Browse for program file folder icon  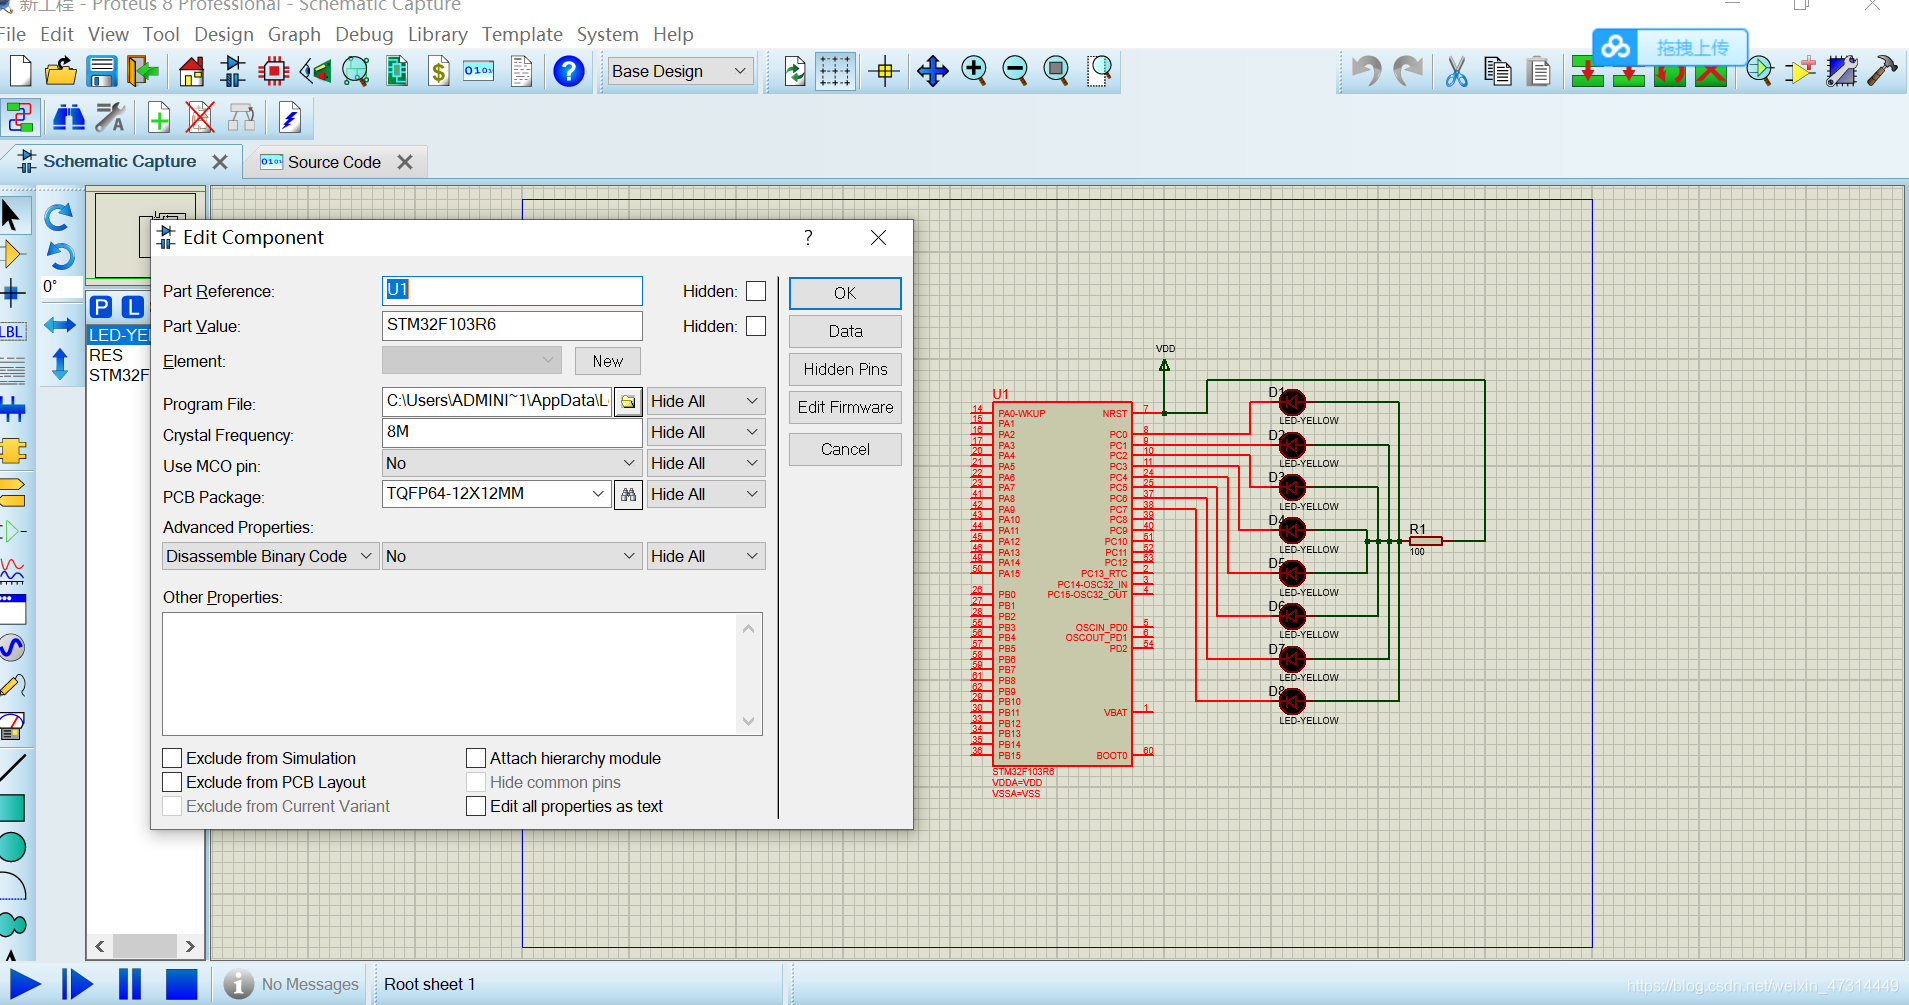[x=628, y=402]
